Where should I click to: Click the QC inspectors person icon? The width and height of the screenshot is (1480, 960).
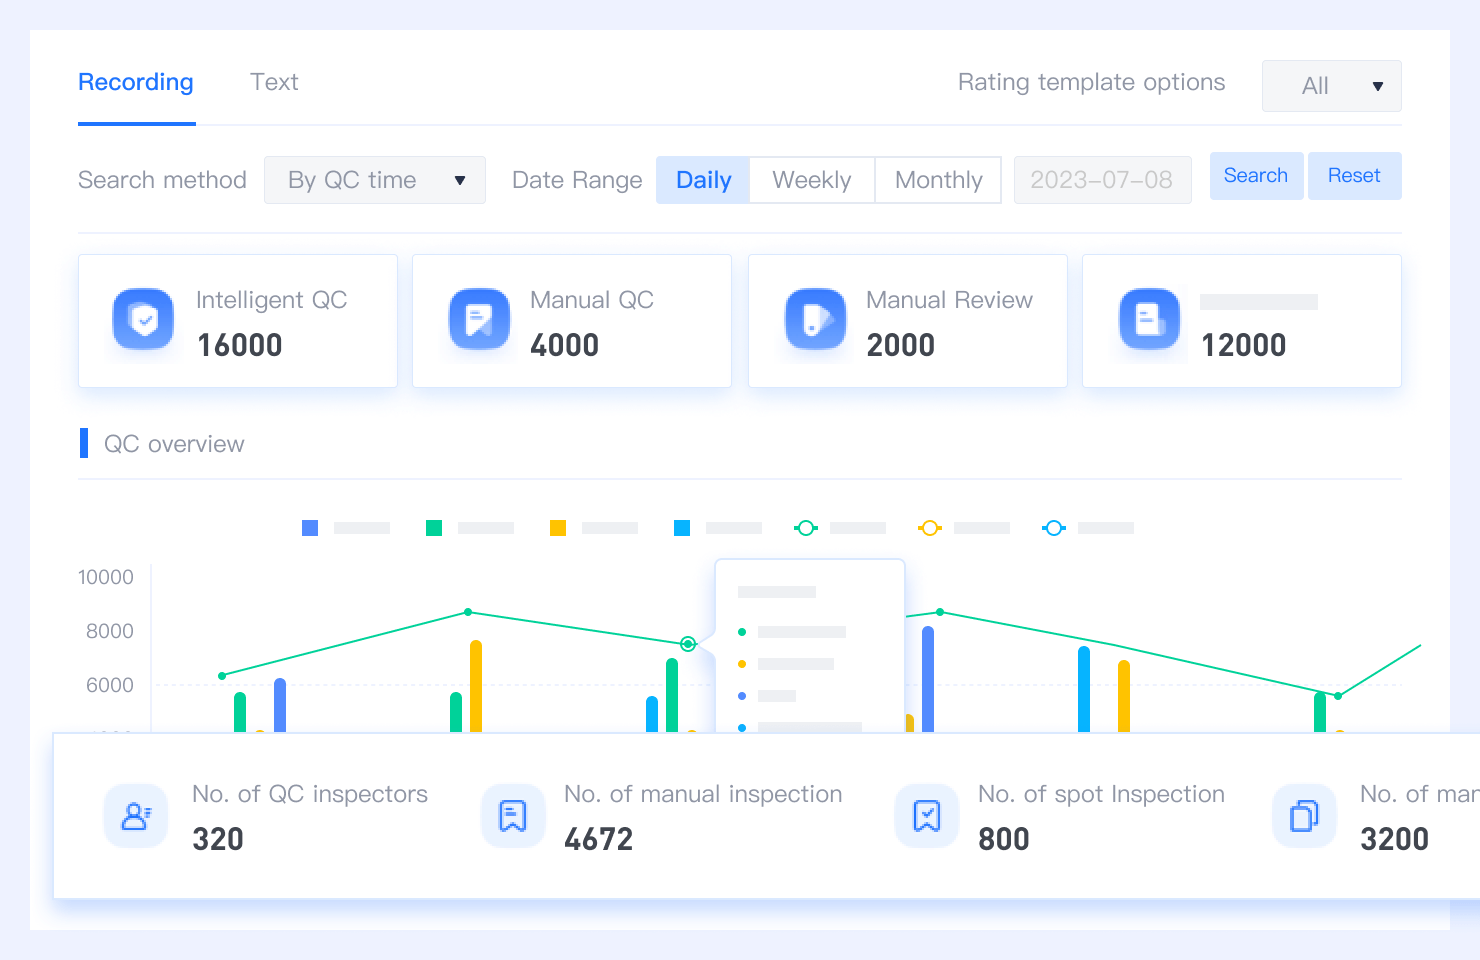tap(136, 816)
